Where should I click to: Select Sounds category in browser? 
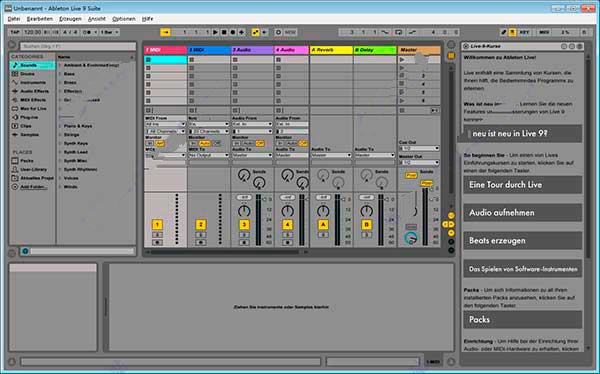click(33, 65)
